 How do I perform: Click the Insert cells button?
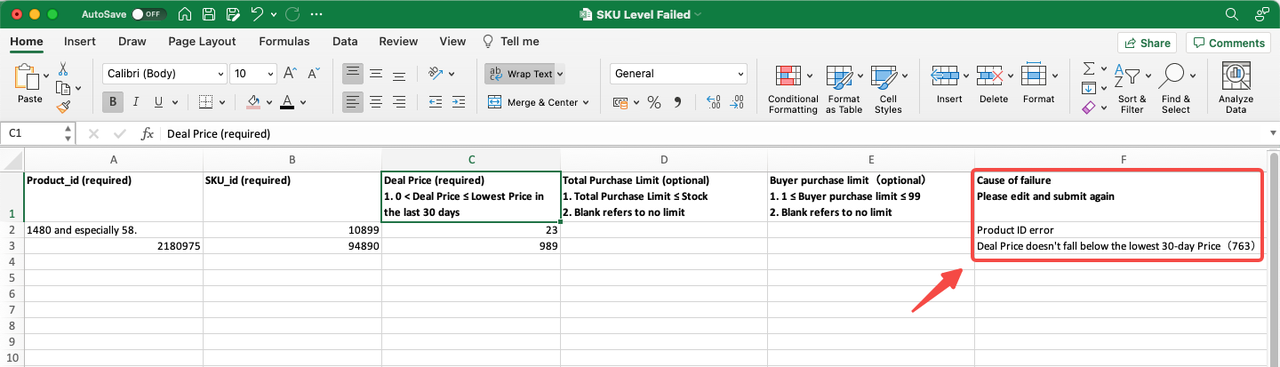pos(949,84)
